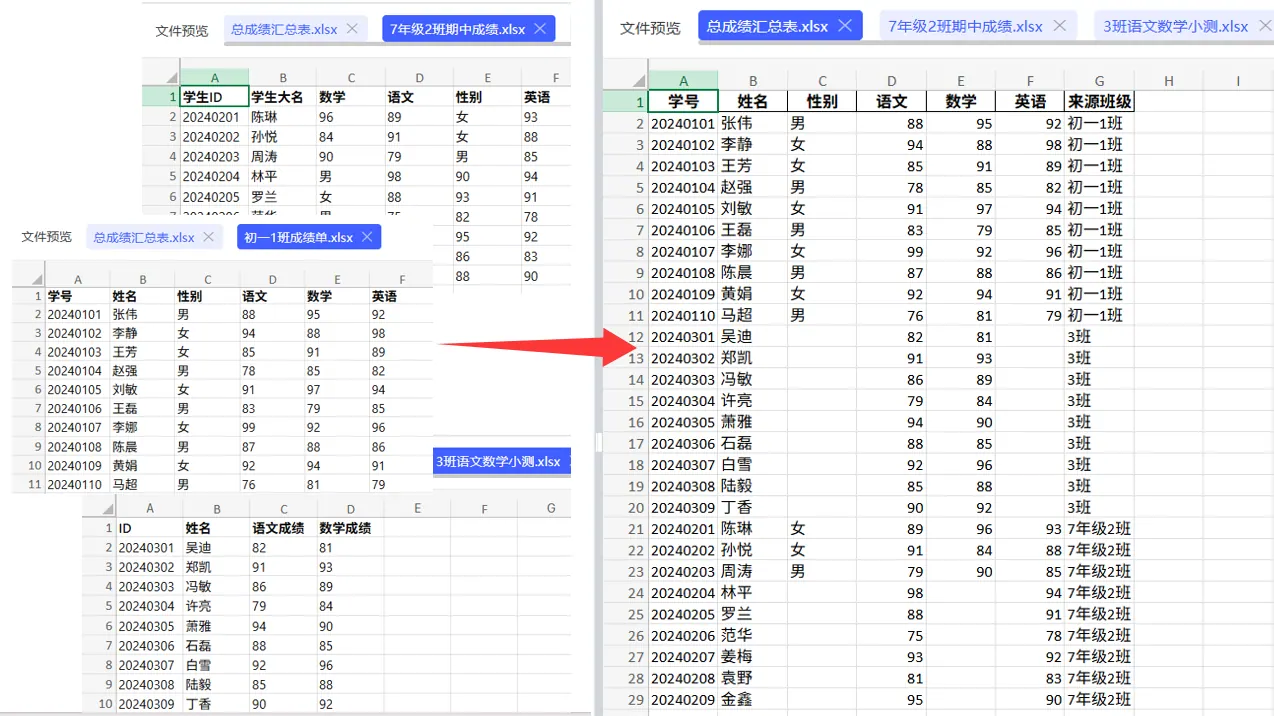Viewport: 1274px width, 716px height.
Task: Close the fully visible 3班语文数学小测.xlsx tab
Action: coord(1265,26)
